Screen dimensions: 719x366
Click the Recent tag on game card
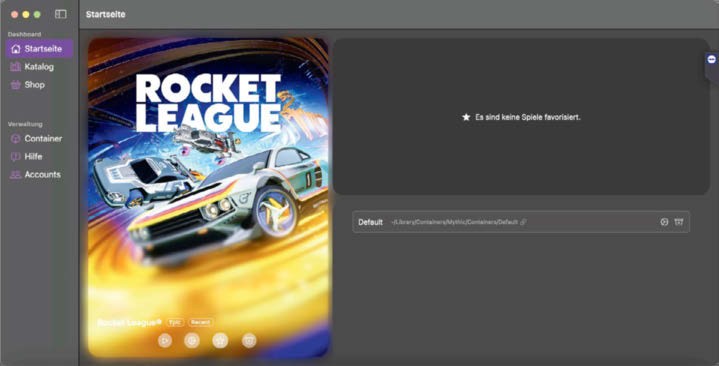[200, 322]
